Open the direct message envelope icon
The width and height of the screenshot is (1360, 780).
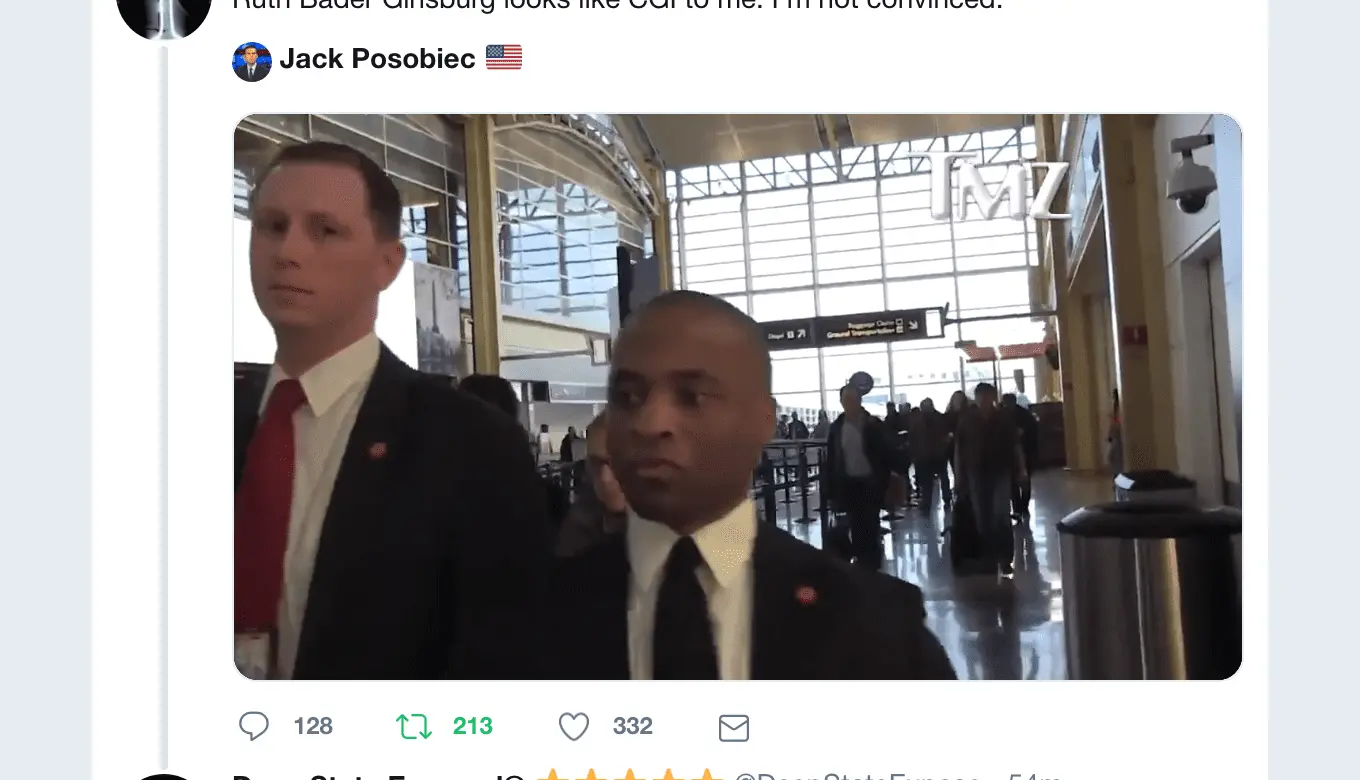click(734, 727)
